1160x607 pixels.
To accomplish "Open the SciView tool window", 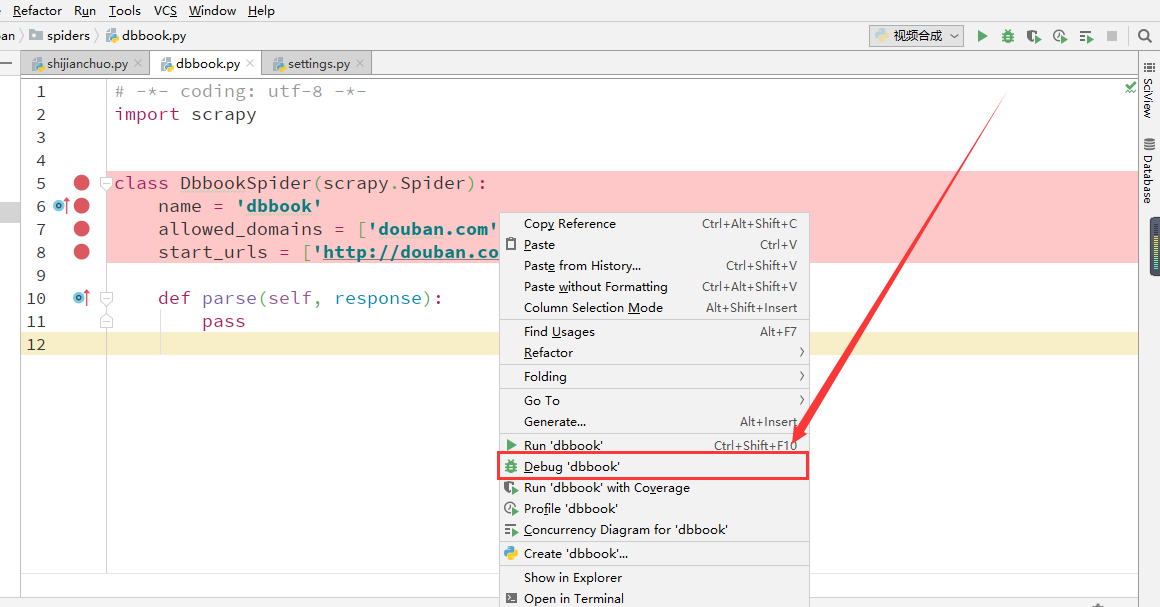I will click(1148, 90).
